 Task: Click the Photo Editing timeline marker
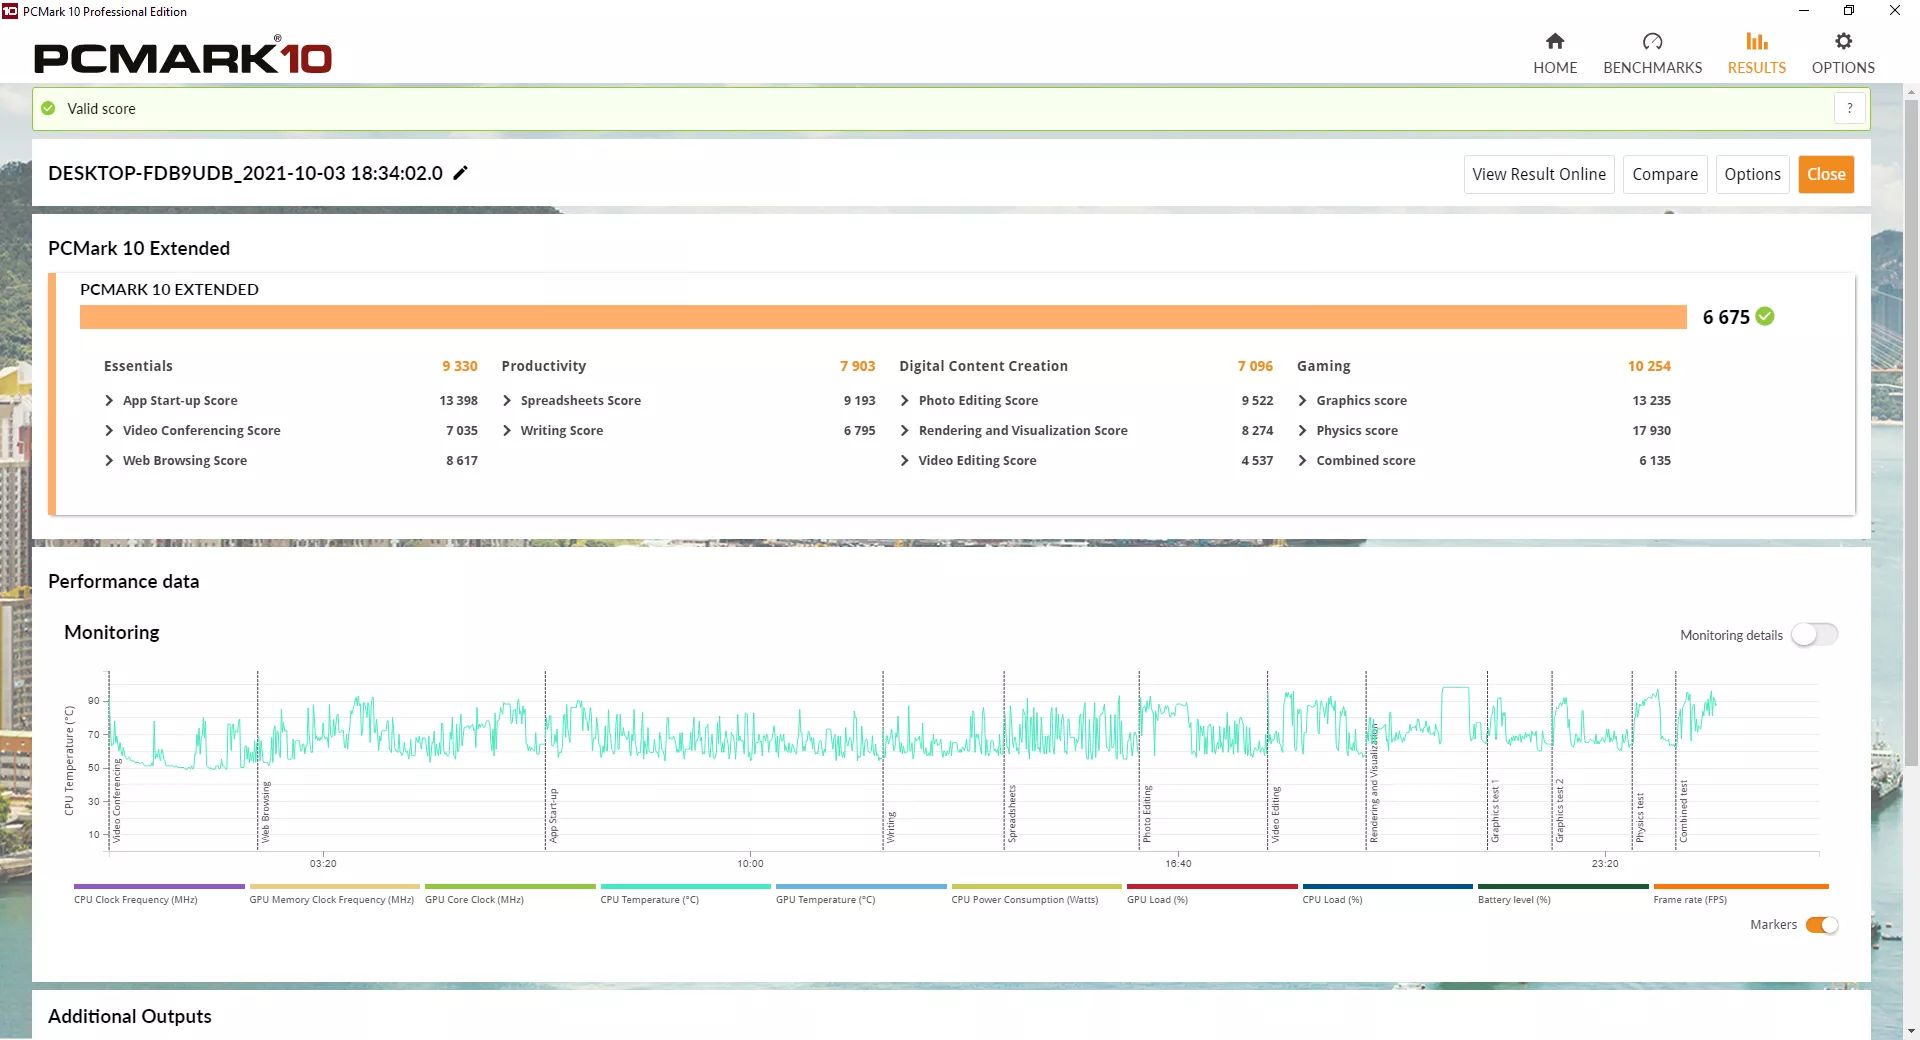(x=1147, y=814)
